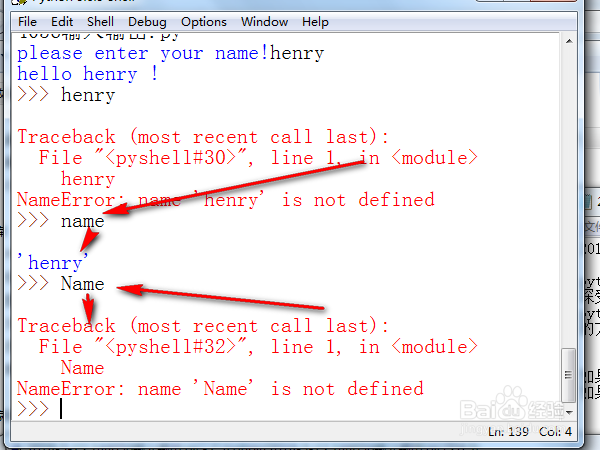Click the vertical scrollbar thumb
This screenshot has width=600, height=450.
coord(568,375)
